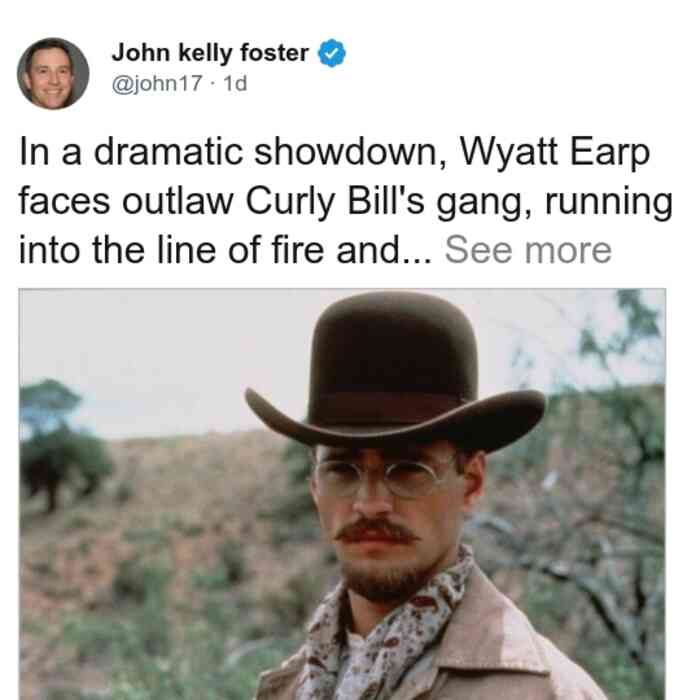This screenshot has width=700, height=700.
Task: Click the word "running" in the post
Action: coord(609,202)
